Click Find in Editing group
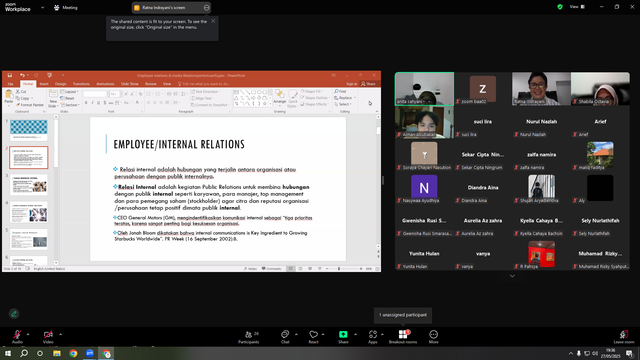 pos(340,91)
